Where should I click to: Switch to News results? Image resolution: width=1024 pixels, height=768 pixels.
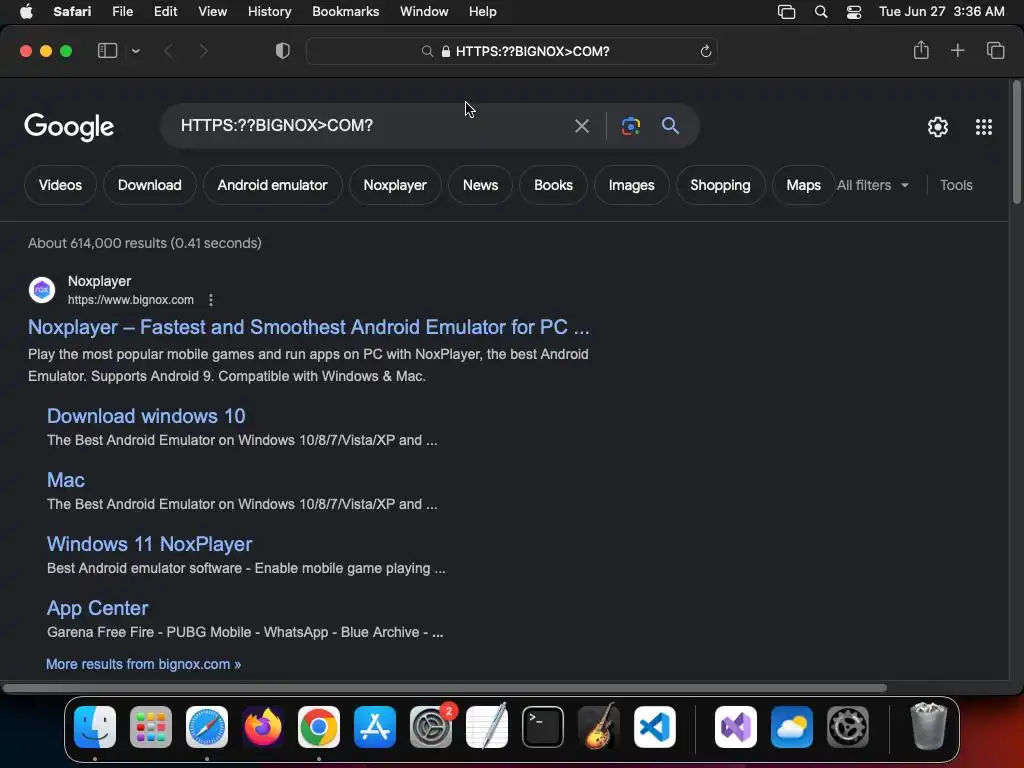pos(481,185)
